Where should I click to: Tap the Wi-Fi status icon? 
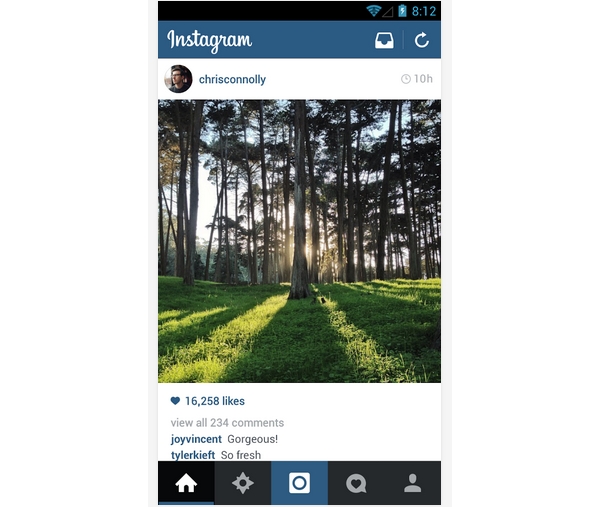click(x=373, y=11)
